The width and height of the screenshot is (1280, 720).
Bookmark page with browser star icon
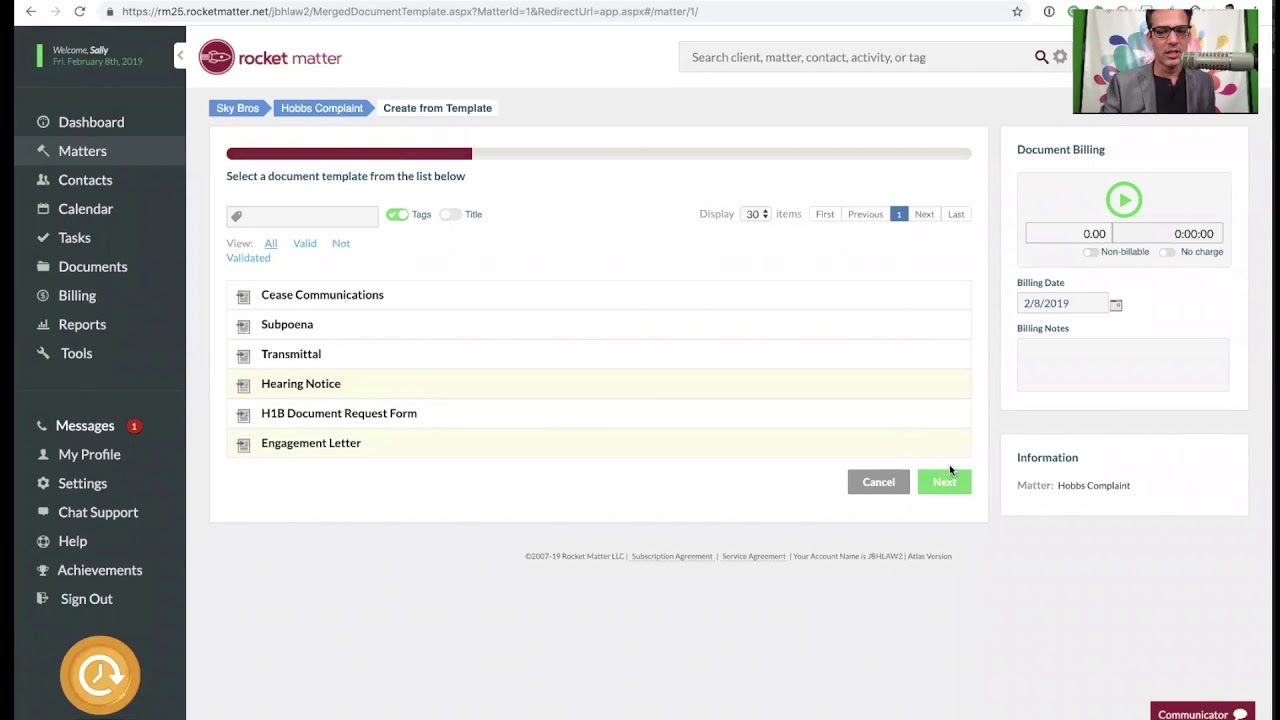(x=1017, y=11)
